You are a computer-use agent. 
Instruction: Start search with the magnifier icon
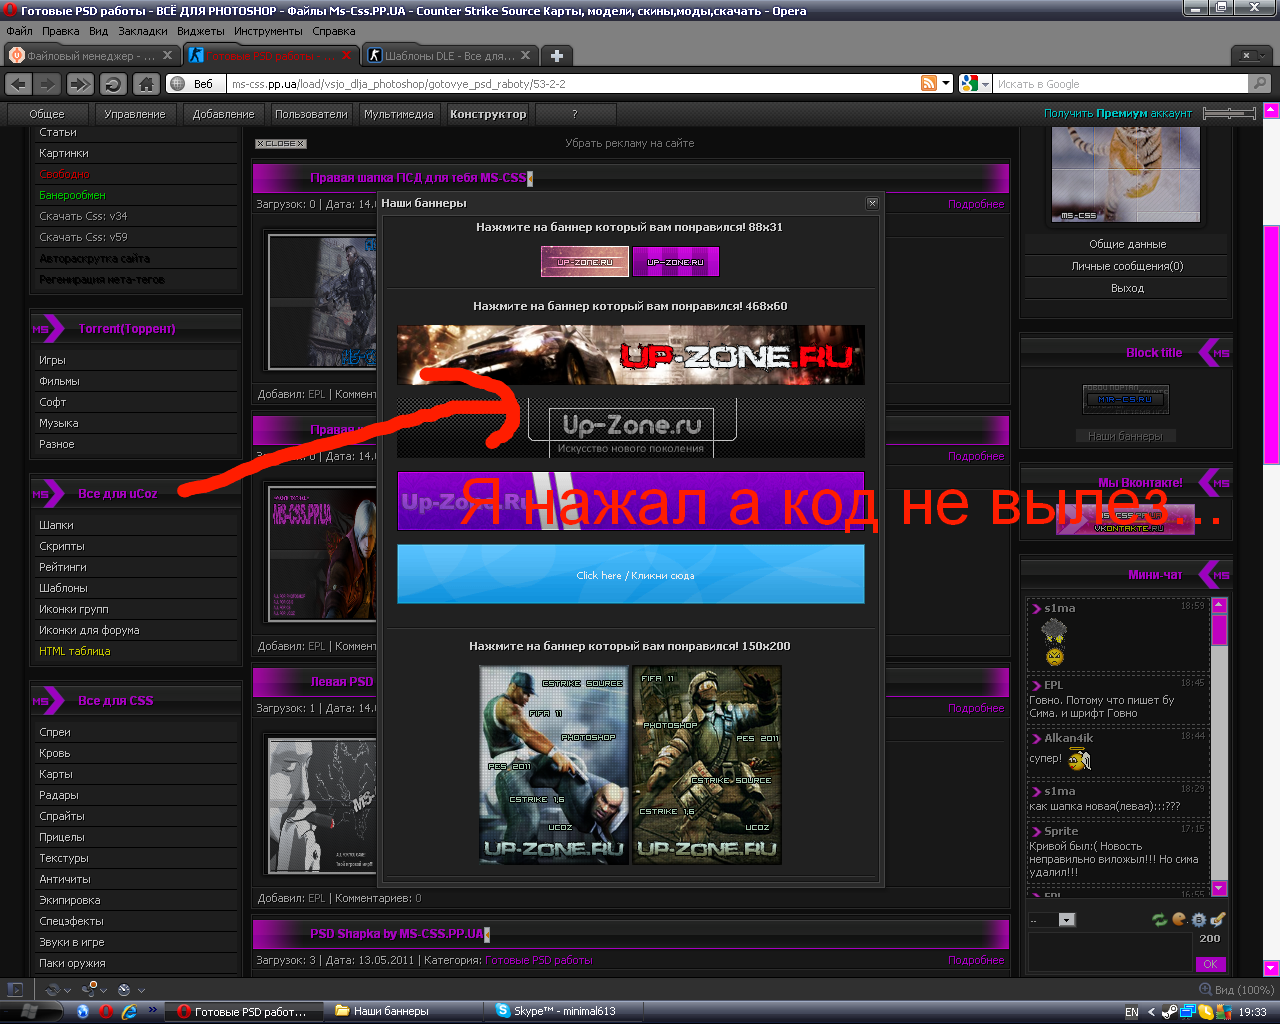[1260, 84]
